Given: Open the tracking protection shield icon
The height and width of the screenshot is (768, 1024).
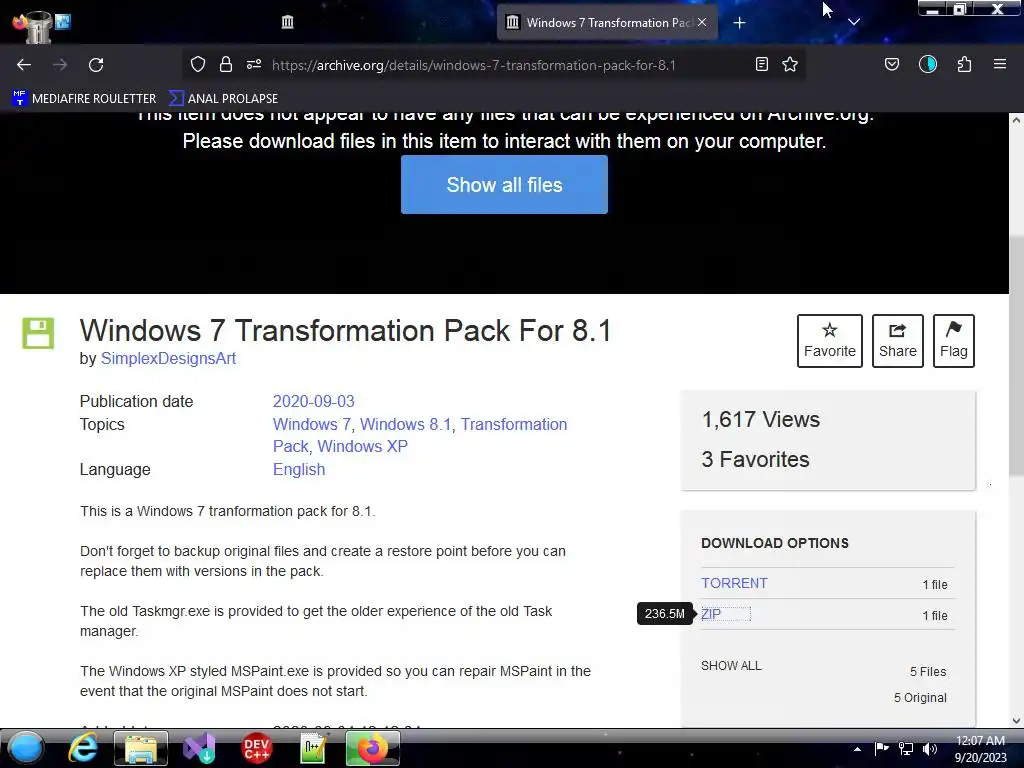Looking at the screenshot, I should click(x=198, y=64).
